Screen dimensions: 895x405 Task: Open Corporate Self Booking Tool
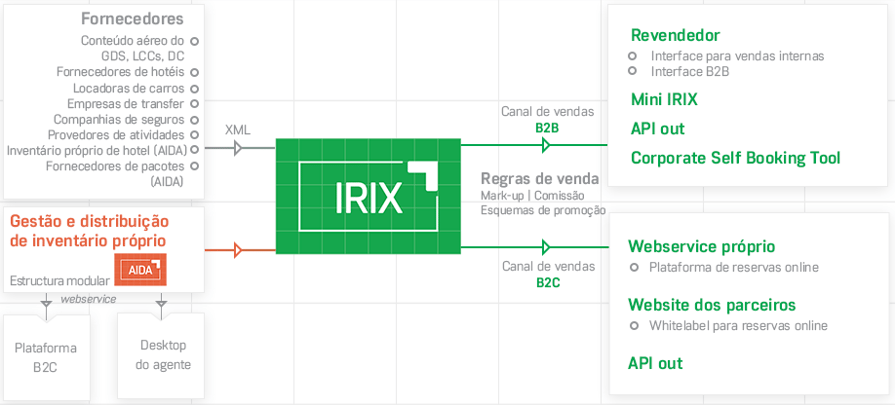tap(735, 158)
